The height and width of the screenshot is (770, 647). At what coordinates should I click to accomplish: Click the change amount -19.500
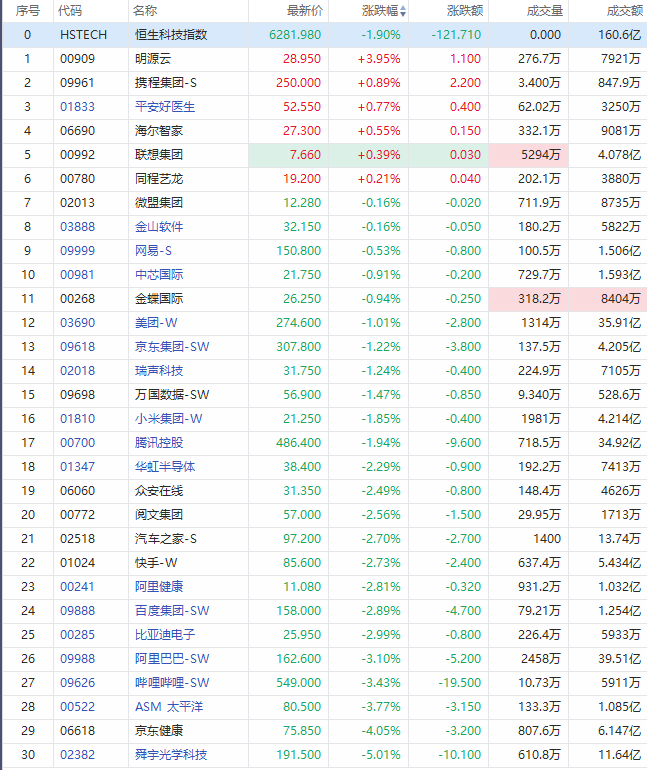[459, 683]
